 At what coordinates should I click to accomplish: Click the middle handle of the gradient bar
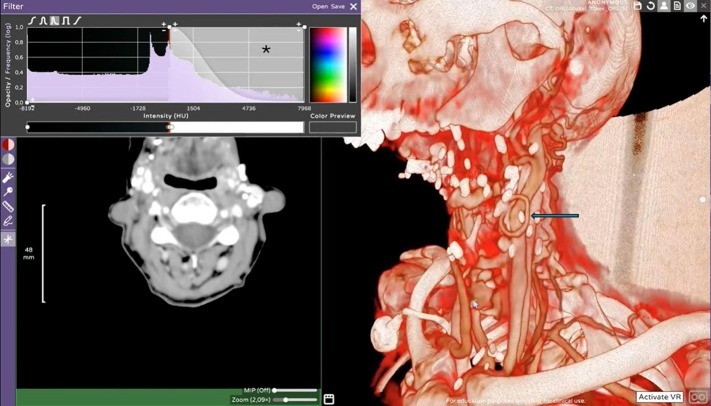pos(170,127)
